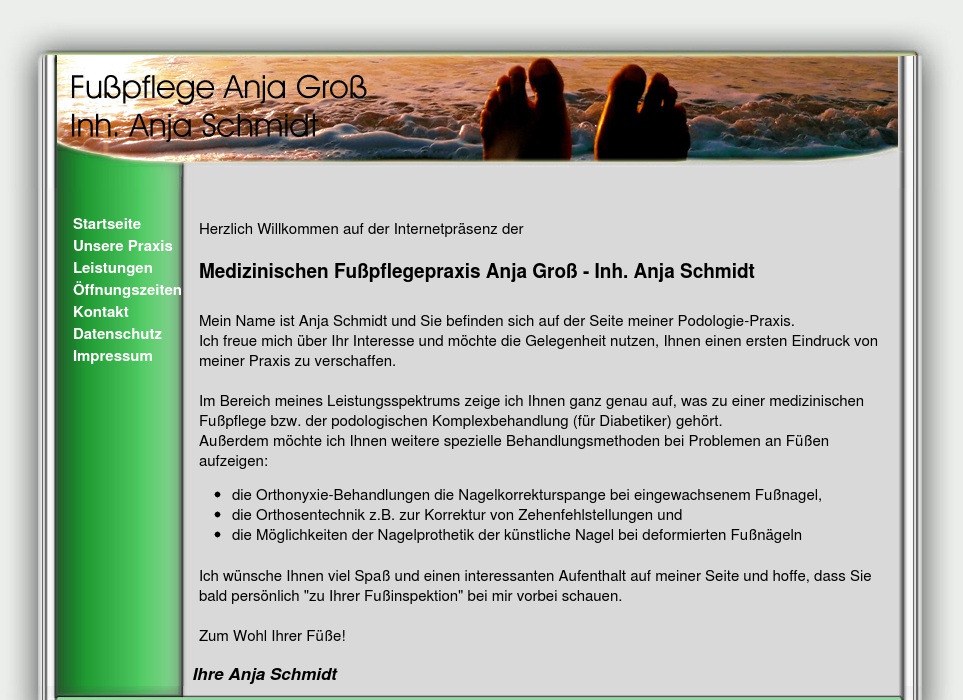Click the green sidebar area below the menu
This screenshot has width=963, height=700.
pyautogui.click(x=118, y=500)
